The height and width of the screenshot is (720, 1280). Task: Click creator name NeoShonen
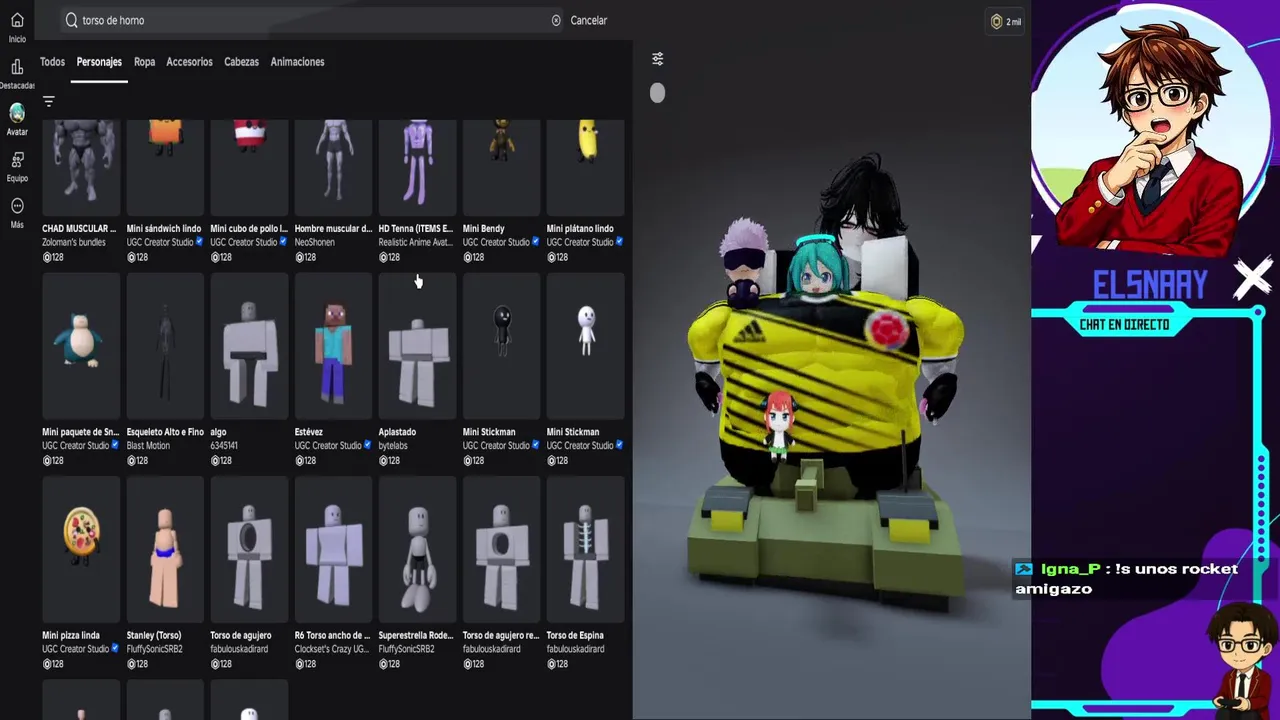pyautogui.click(x=315, y=242)
